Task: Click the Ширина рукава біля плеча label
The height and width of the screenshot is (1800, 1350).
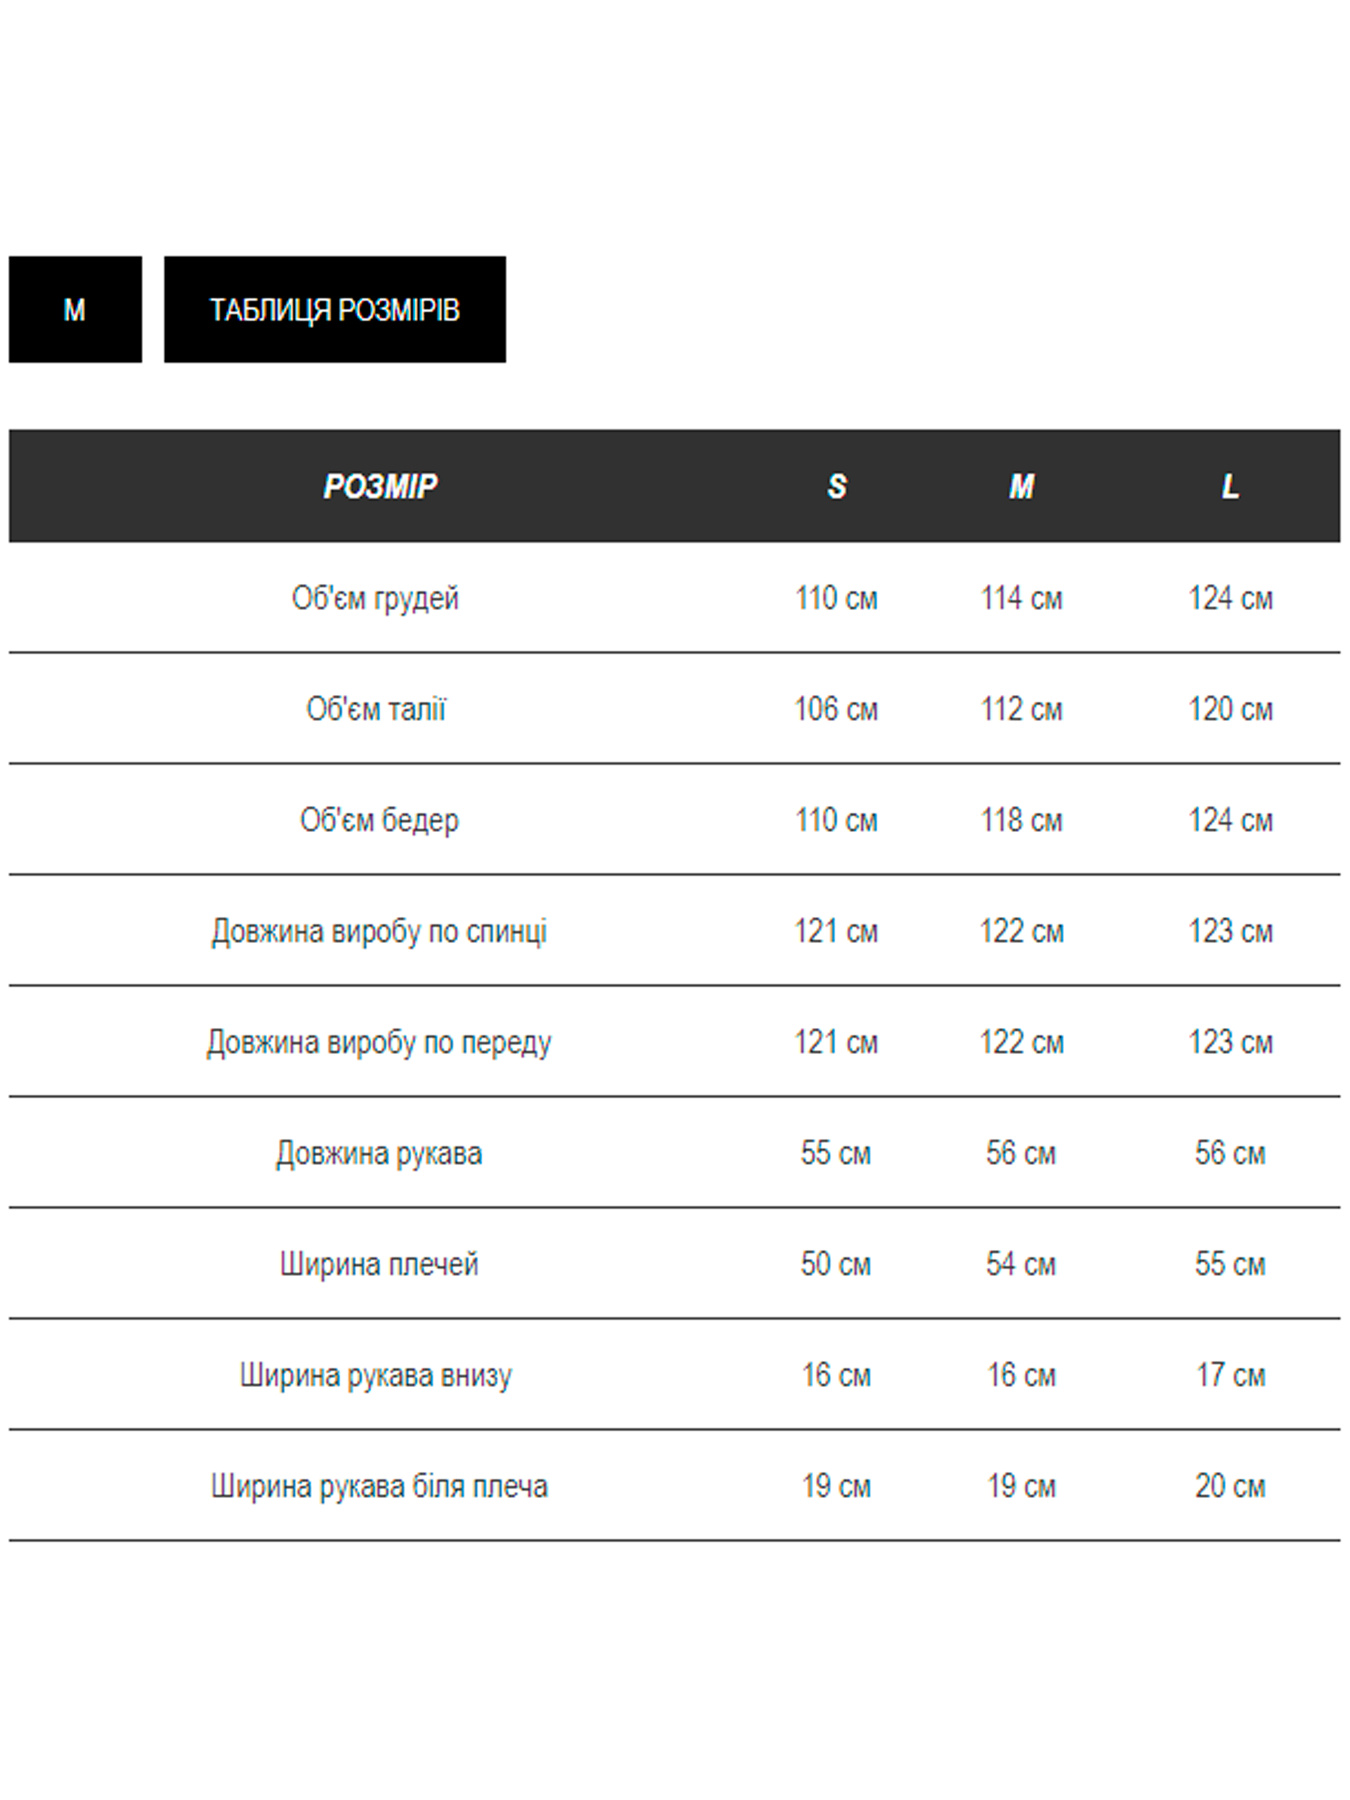Action: pos(379,1486)
